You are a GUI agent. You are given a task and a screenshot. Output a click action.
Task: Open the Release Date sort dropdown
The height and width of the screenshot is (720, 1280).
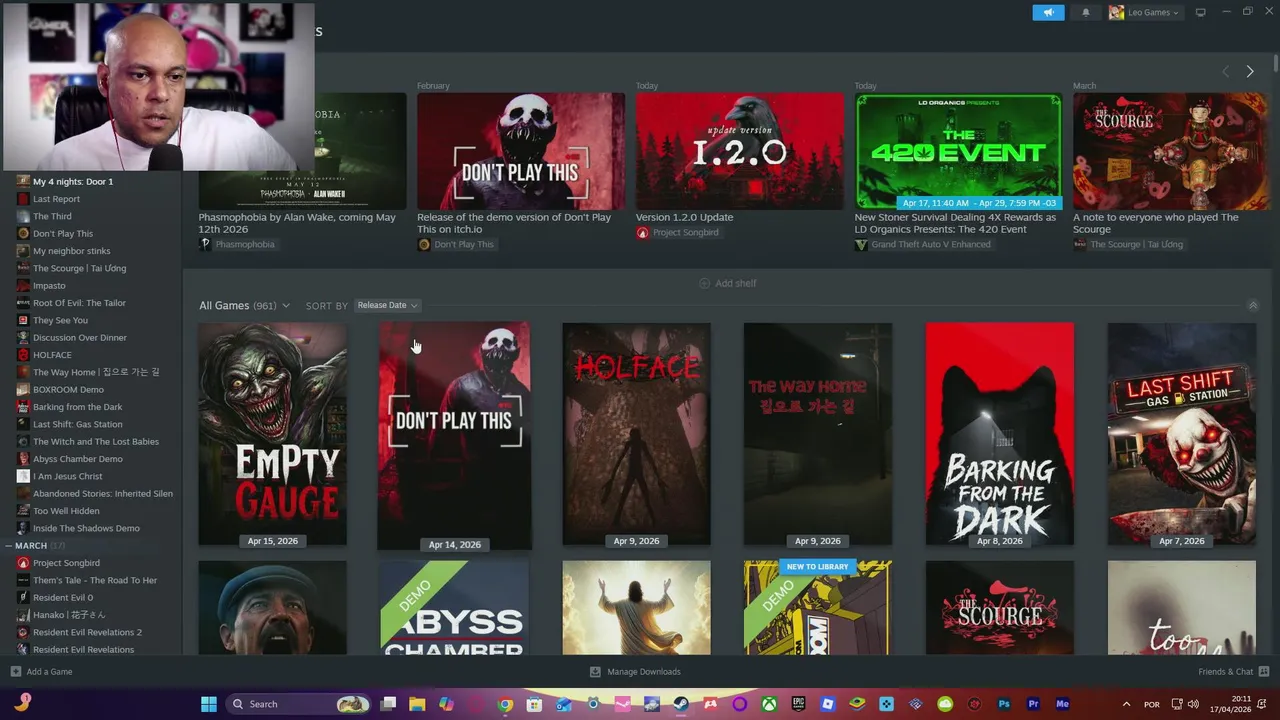click(x=387, y=305)
